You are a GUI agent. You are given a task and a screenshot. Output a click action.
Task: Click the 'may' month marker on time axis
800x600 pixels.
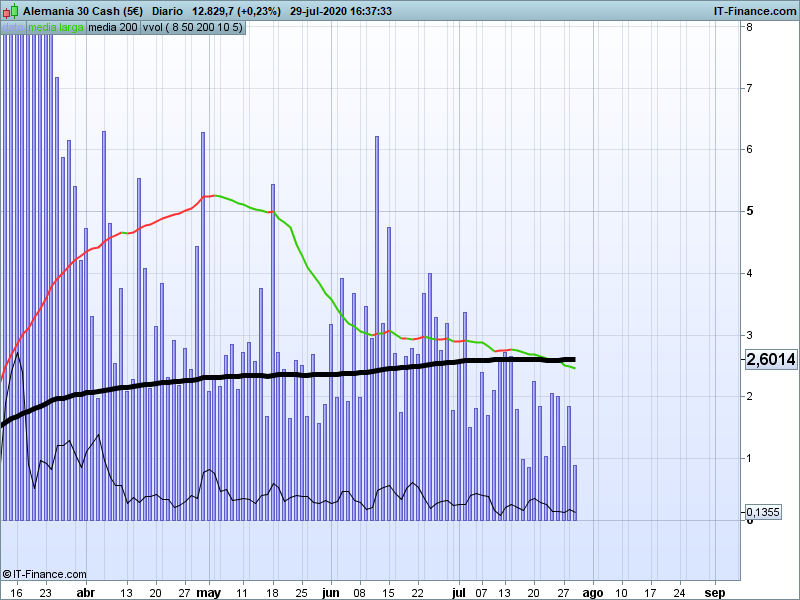(x=209, y=592)
